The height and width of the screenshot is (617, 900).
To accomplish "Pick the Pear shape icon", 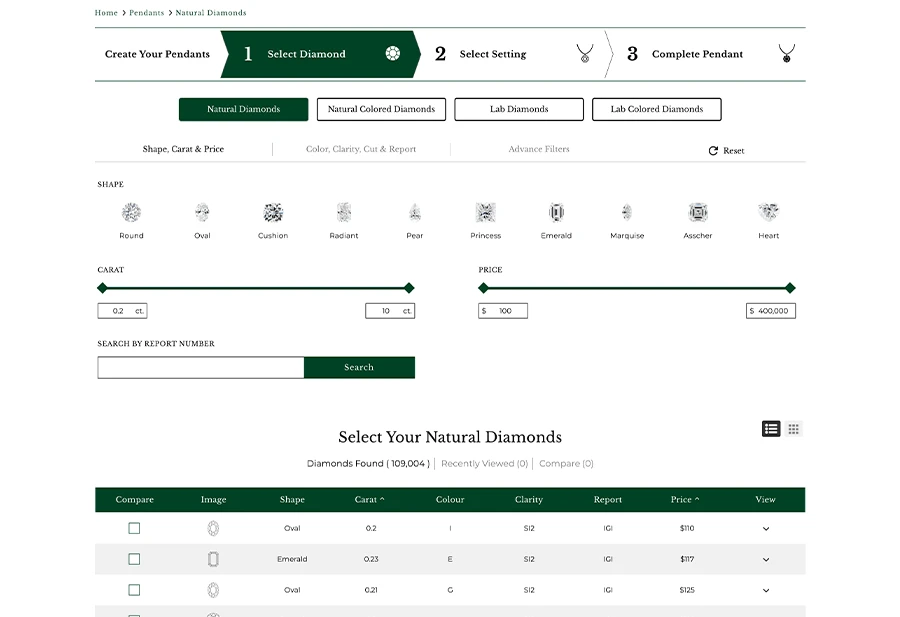I will (415, 213).
